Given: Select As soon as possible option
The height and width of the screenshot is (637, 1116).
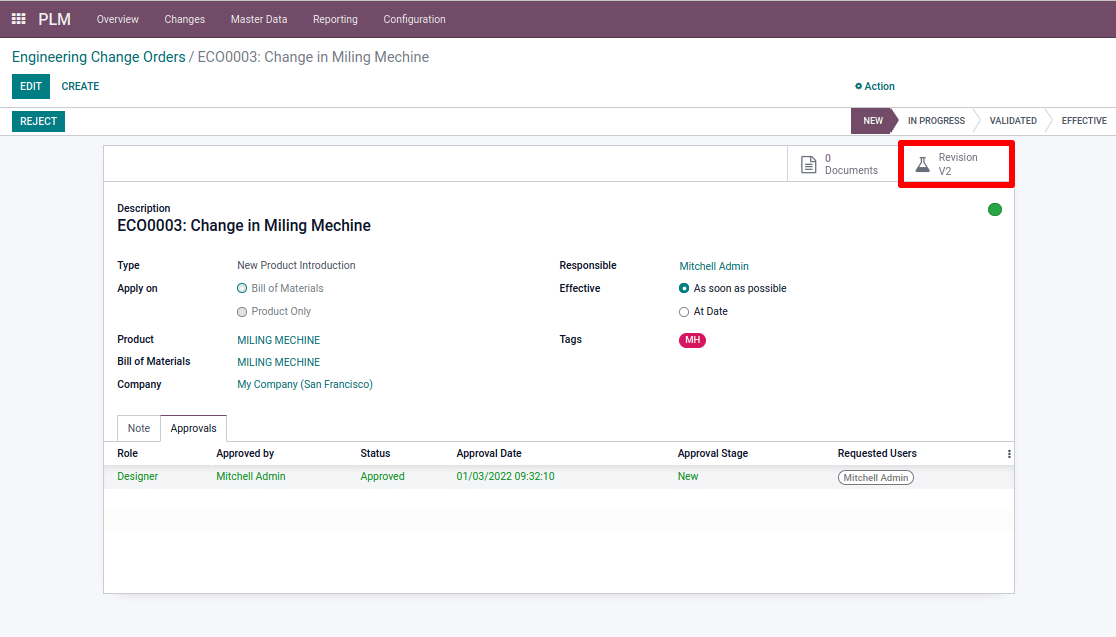Looking at the screenshot, I should tap(684, 288).
